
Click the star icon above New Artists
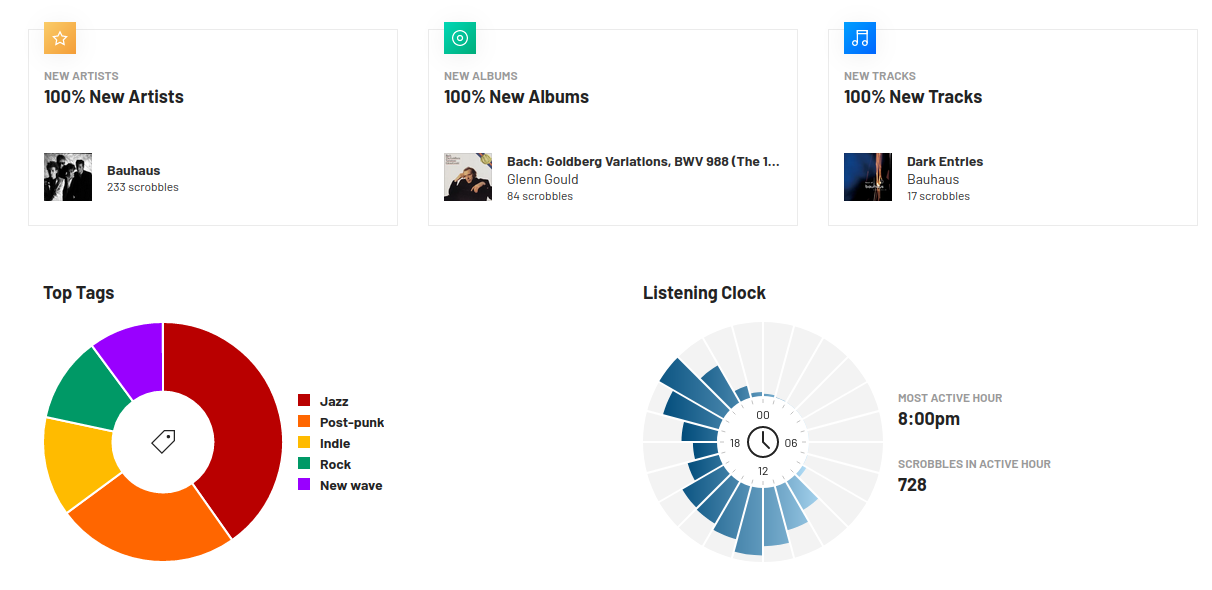click(x=60, y=39)
